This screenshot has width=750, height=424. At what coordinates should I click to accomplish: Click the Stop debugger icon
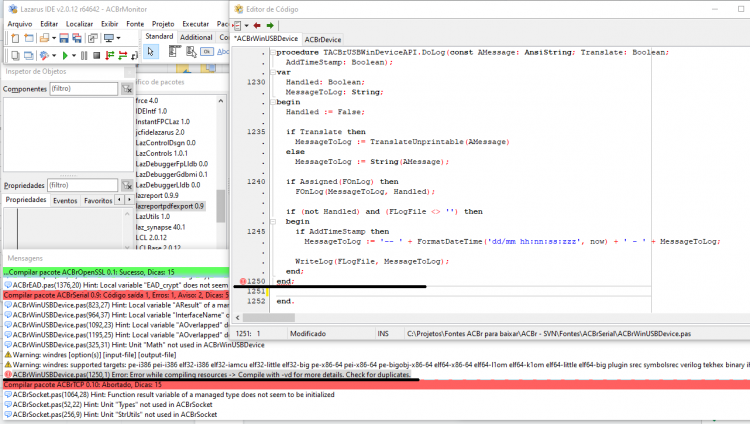[x=96, y=56]
